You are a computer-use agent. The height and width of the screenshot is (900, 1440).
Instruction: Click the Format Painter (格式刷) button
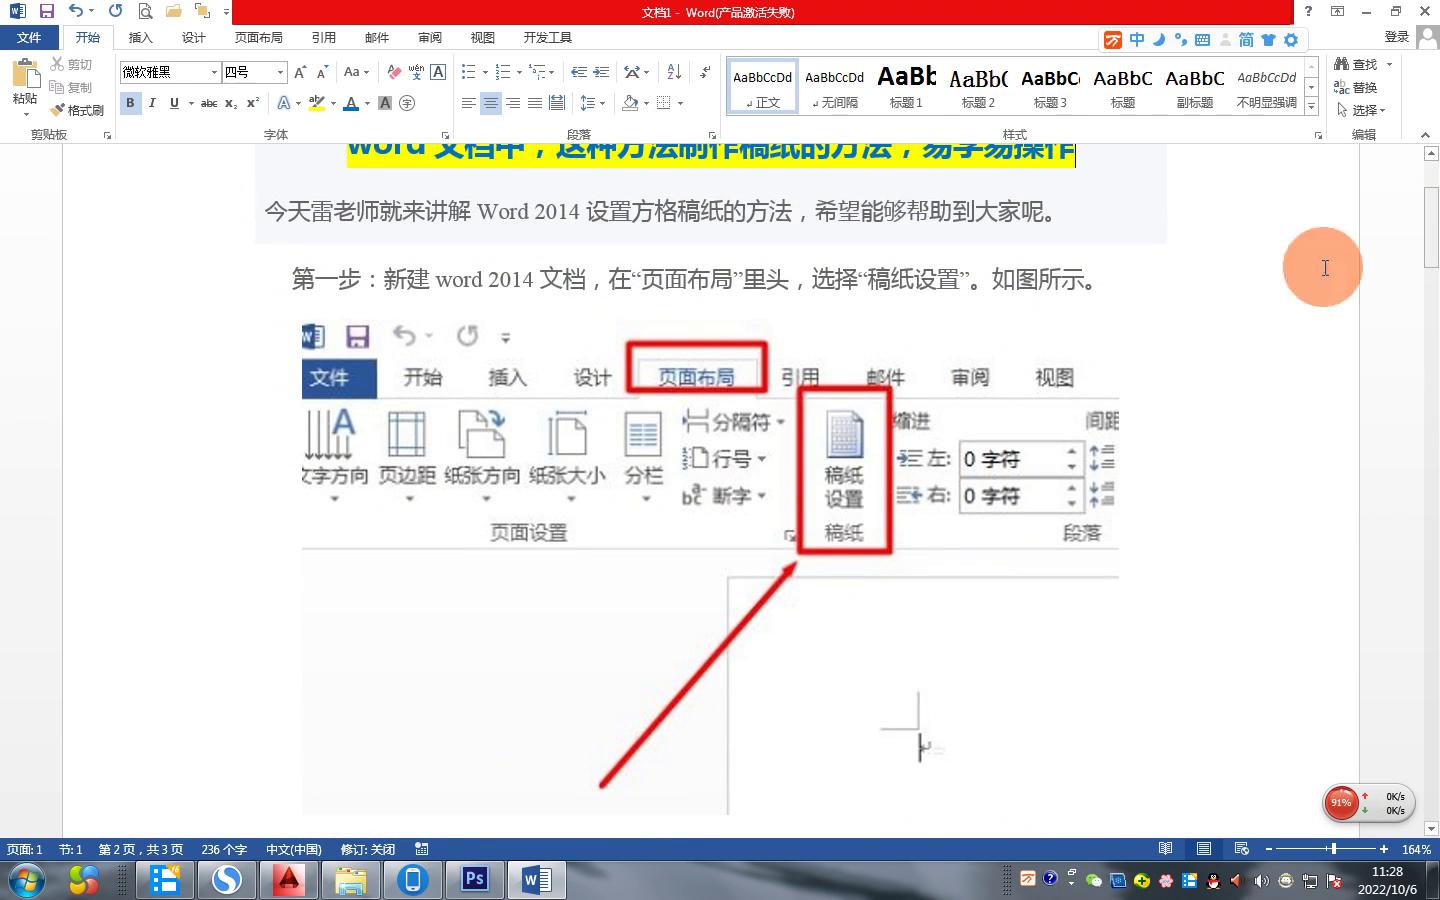78,110
